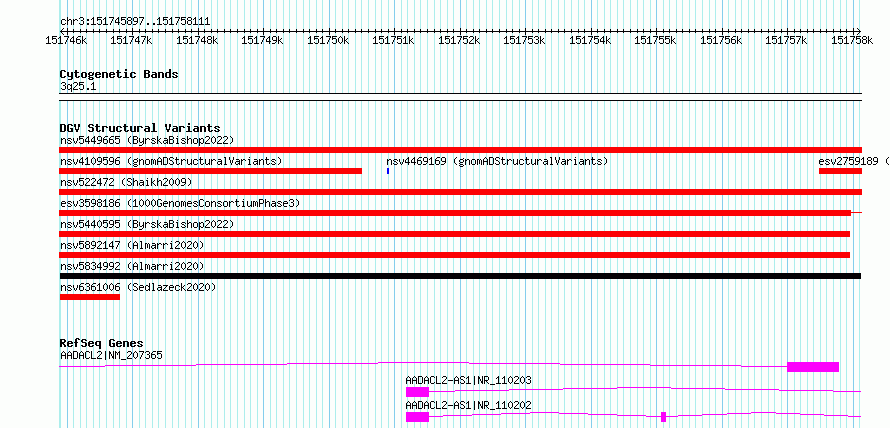Image resolution: width=890 pixels, height=428 pixels.
Task: Click the small second exon of NR_110202
Action: pyautogui.click(x=664, y=417)
